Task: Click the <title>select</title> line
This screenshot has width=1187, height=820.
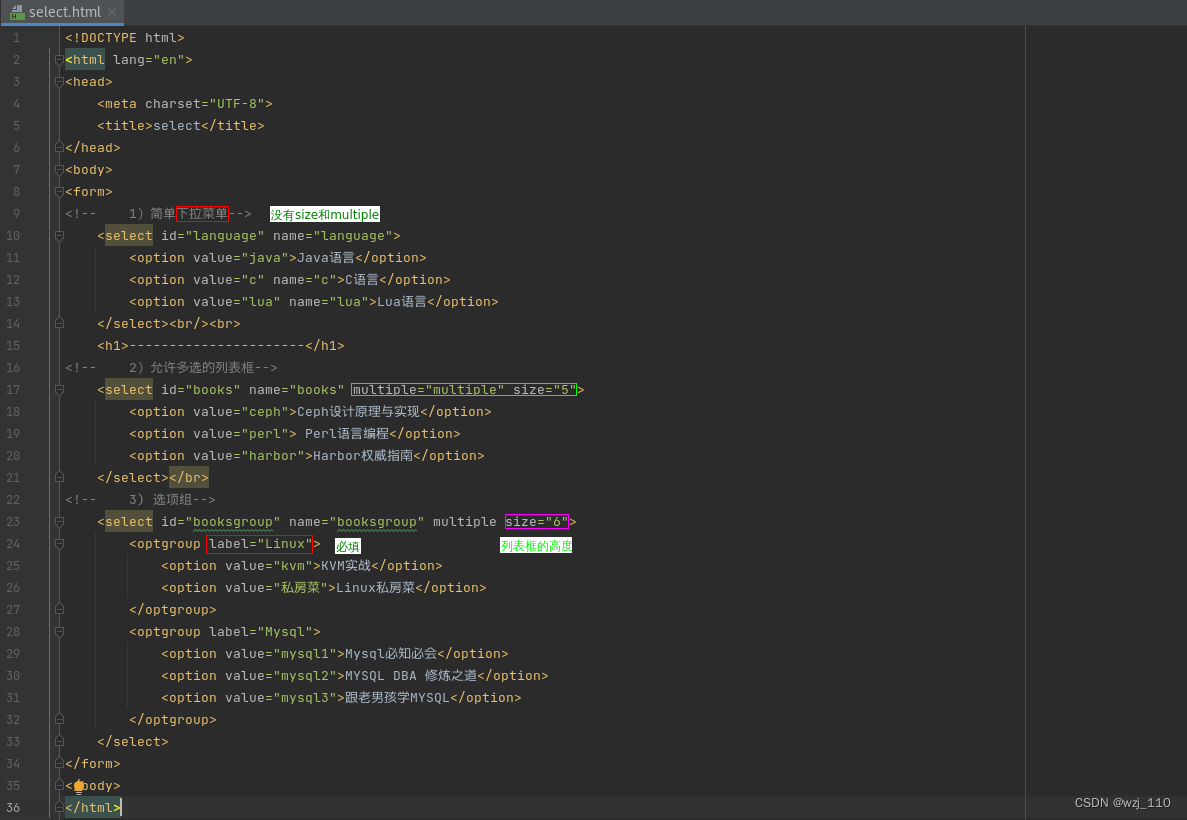Action: pos(181,126)
